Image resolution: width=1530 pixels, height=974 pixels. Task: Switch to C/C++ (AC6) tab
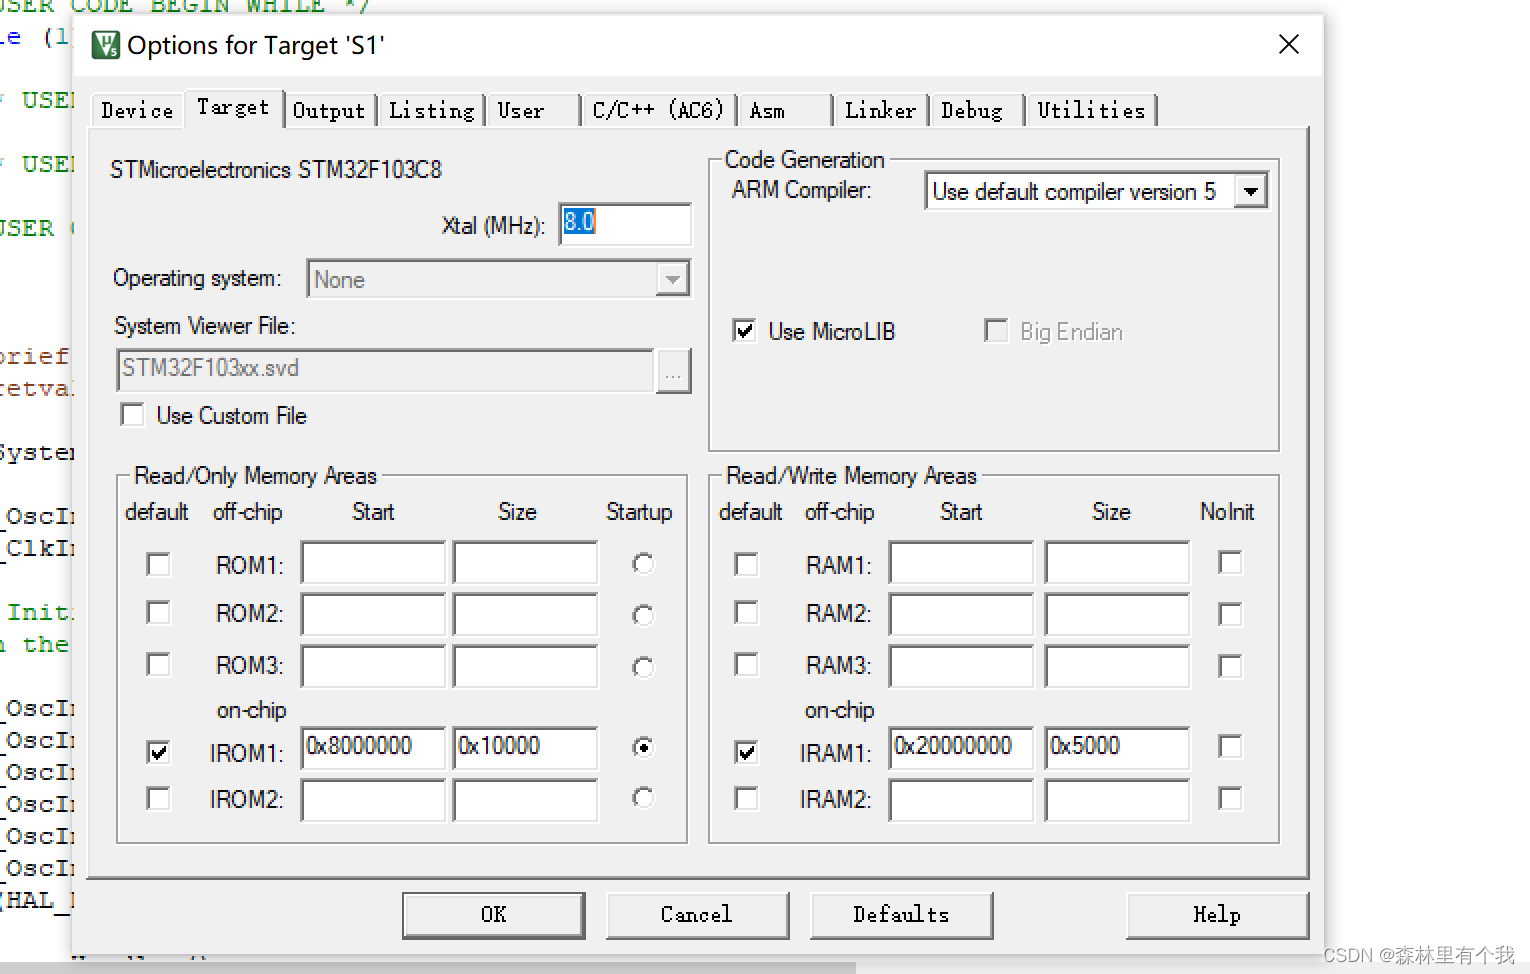pos(658,110)
